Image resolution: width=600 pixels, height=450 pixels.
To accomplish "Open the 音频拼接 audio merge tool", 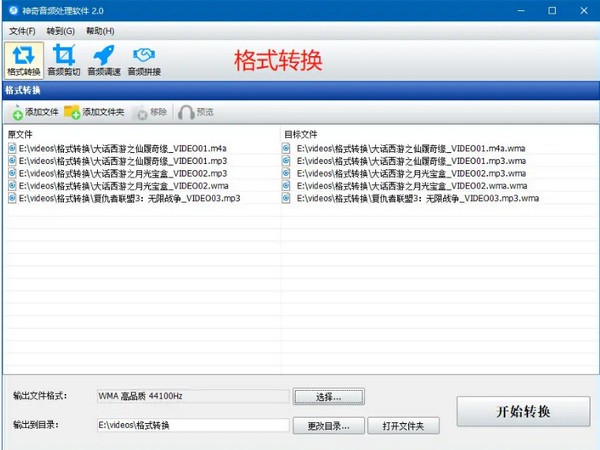I will tap(145, 60).
